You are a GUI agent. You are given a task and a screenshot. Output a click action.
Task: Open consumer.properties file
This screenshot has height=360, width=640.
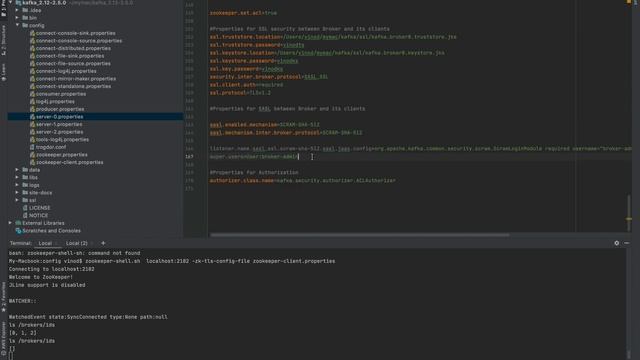[x=61, y=94]
